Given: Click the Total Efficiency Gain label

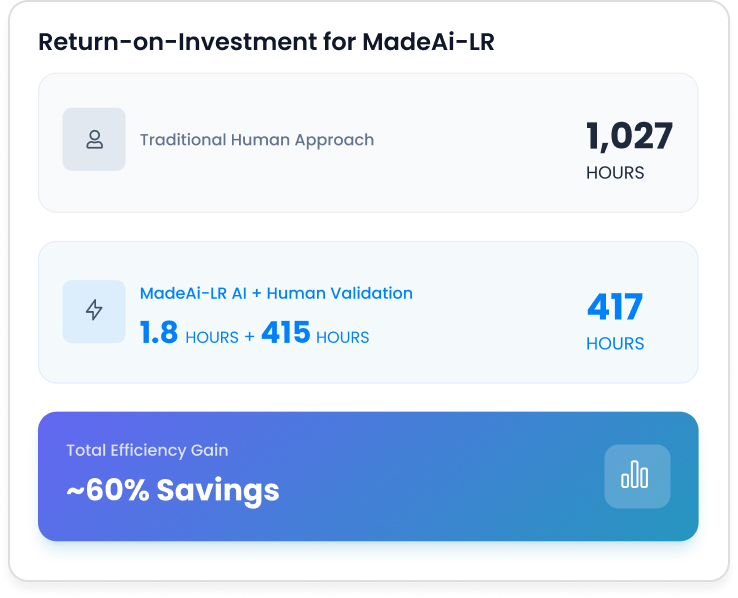Looking at the screenshot, I should pyautogui.click(x=147, y=450).
